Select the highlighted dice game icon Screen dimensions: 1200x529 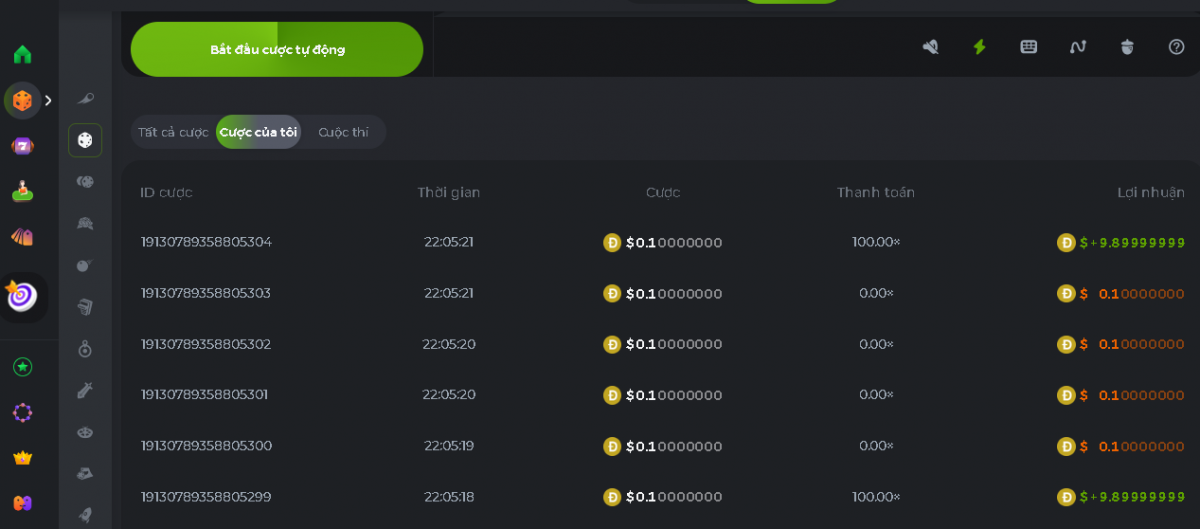tap(85, 140)
